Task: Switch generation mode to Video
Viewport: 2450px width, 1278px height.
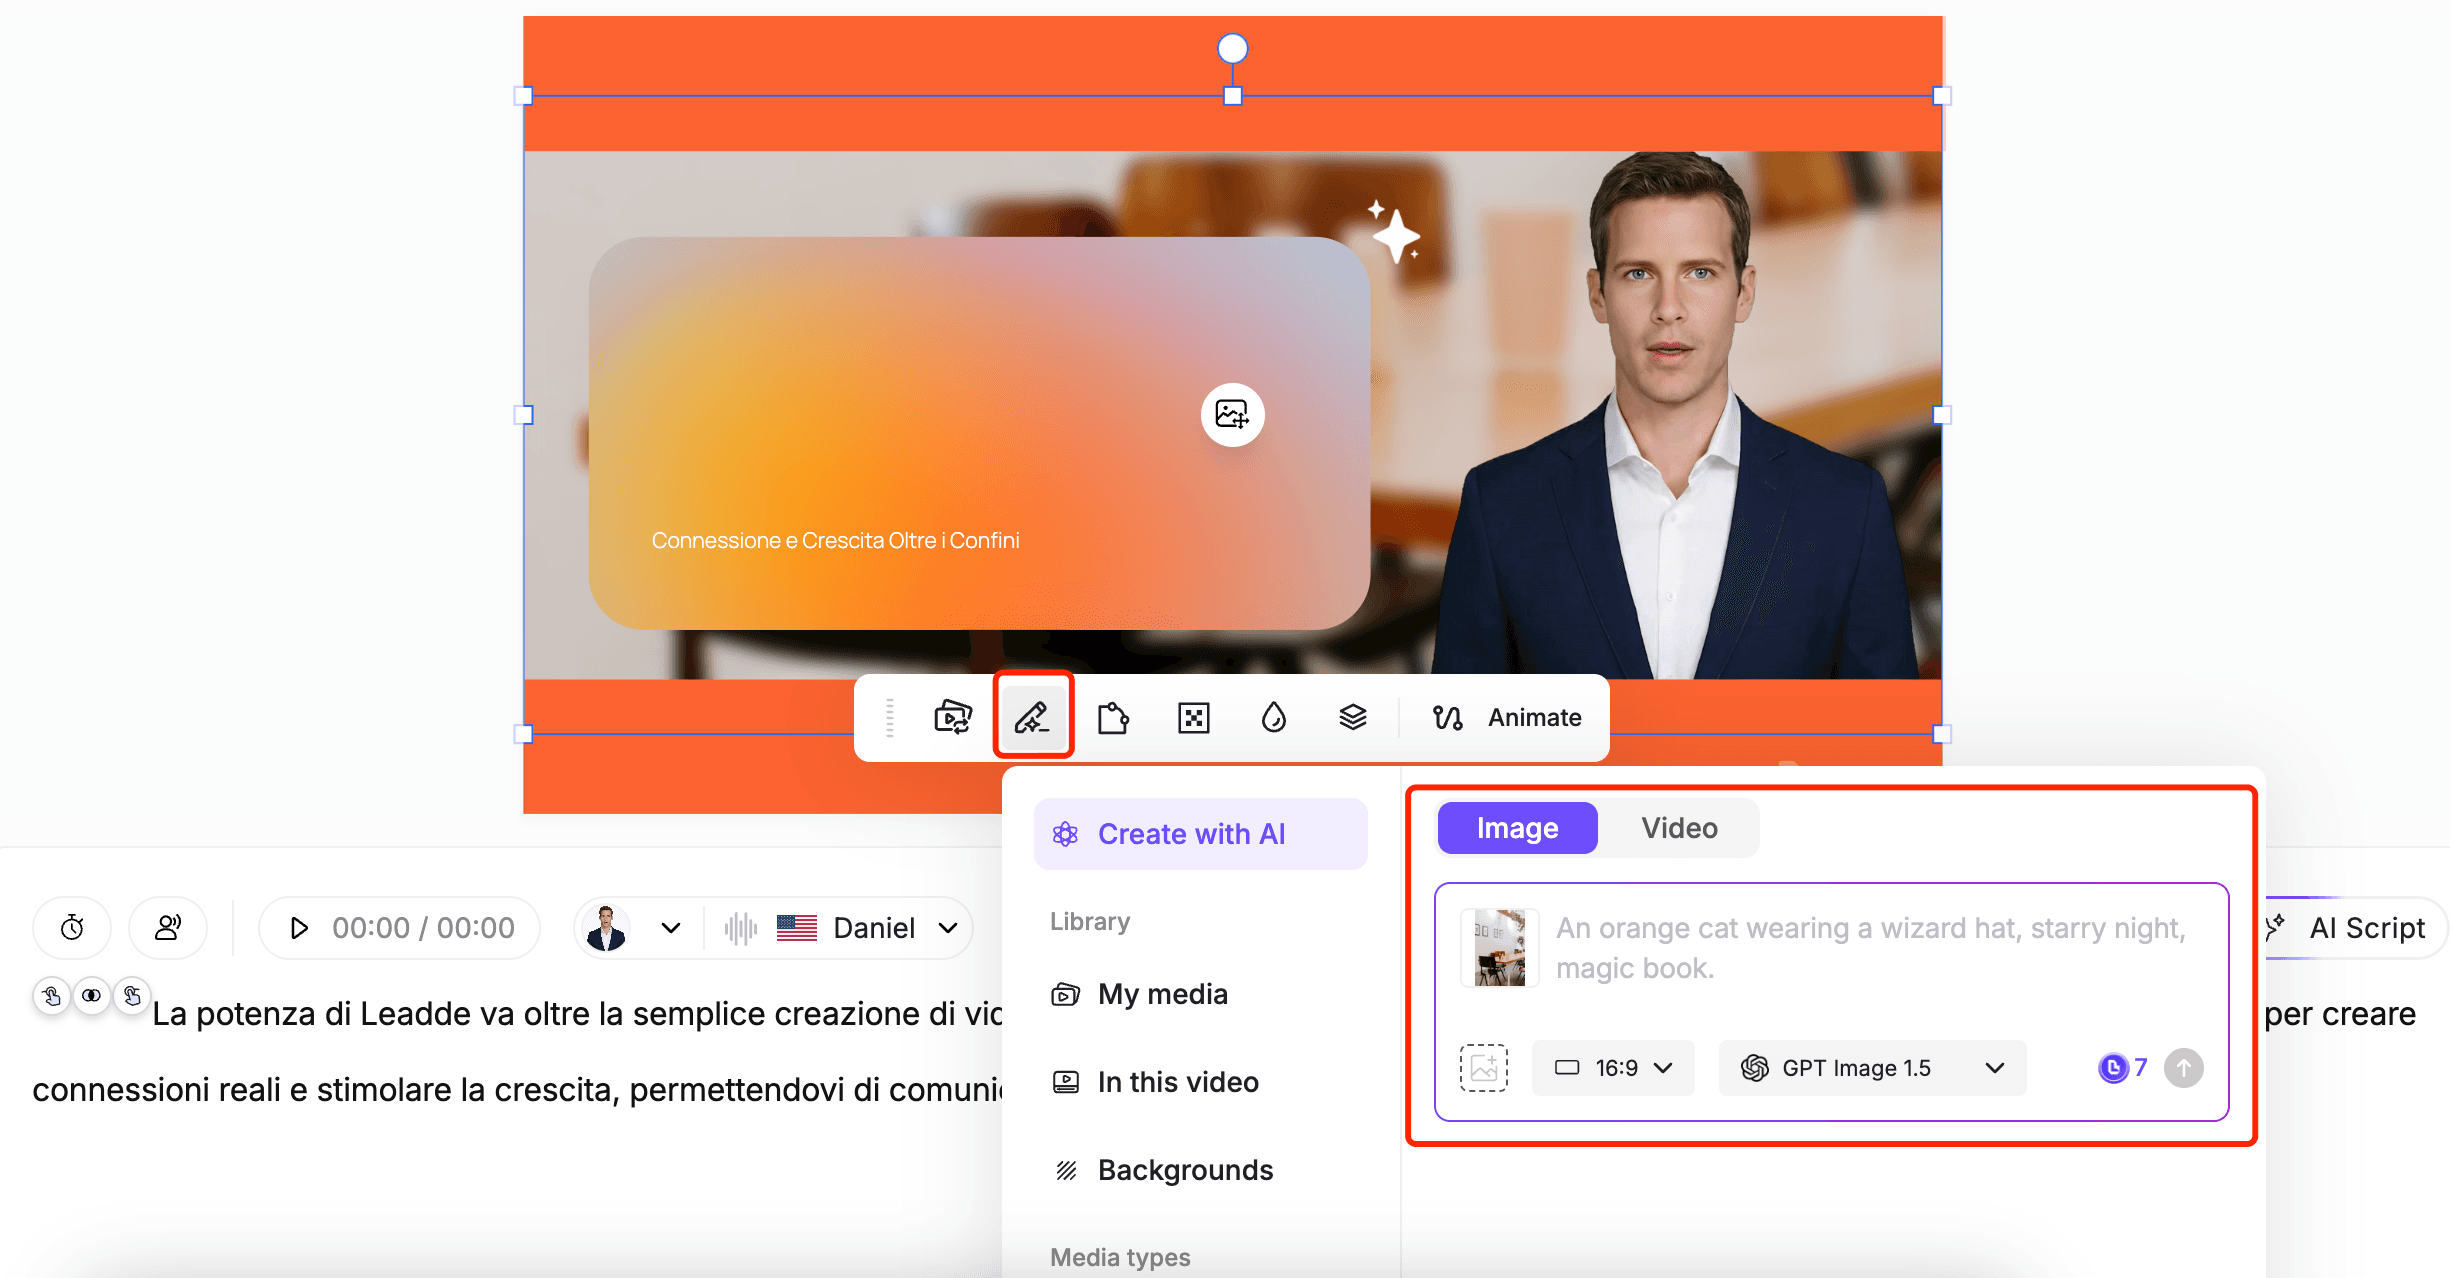Action: click(1679, 828)
